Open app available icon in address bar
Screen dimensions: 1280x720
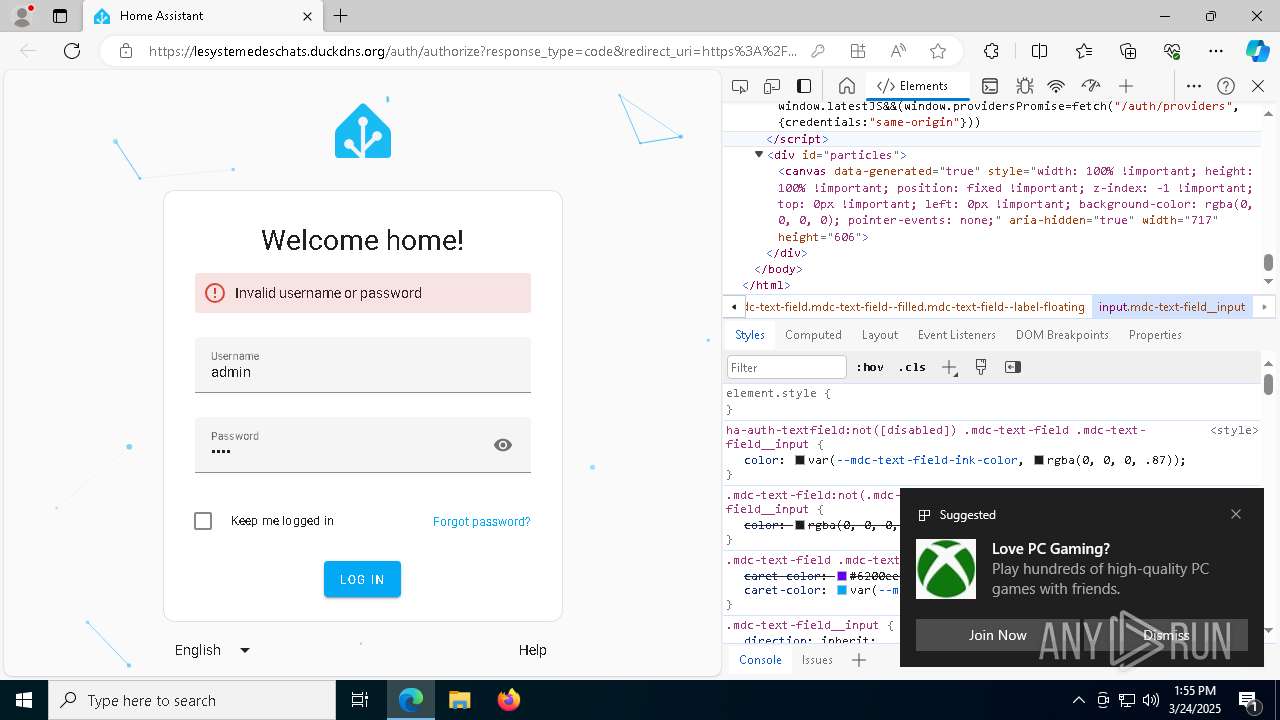point(858,51)
